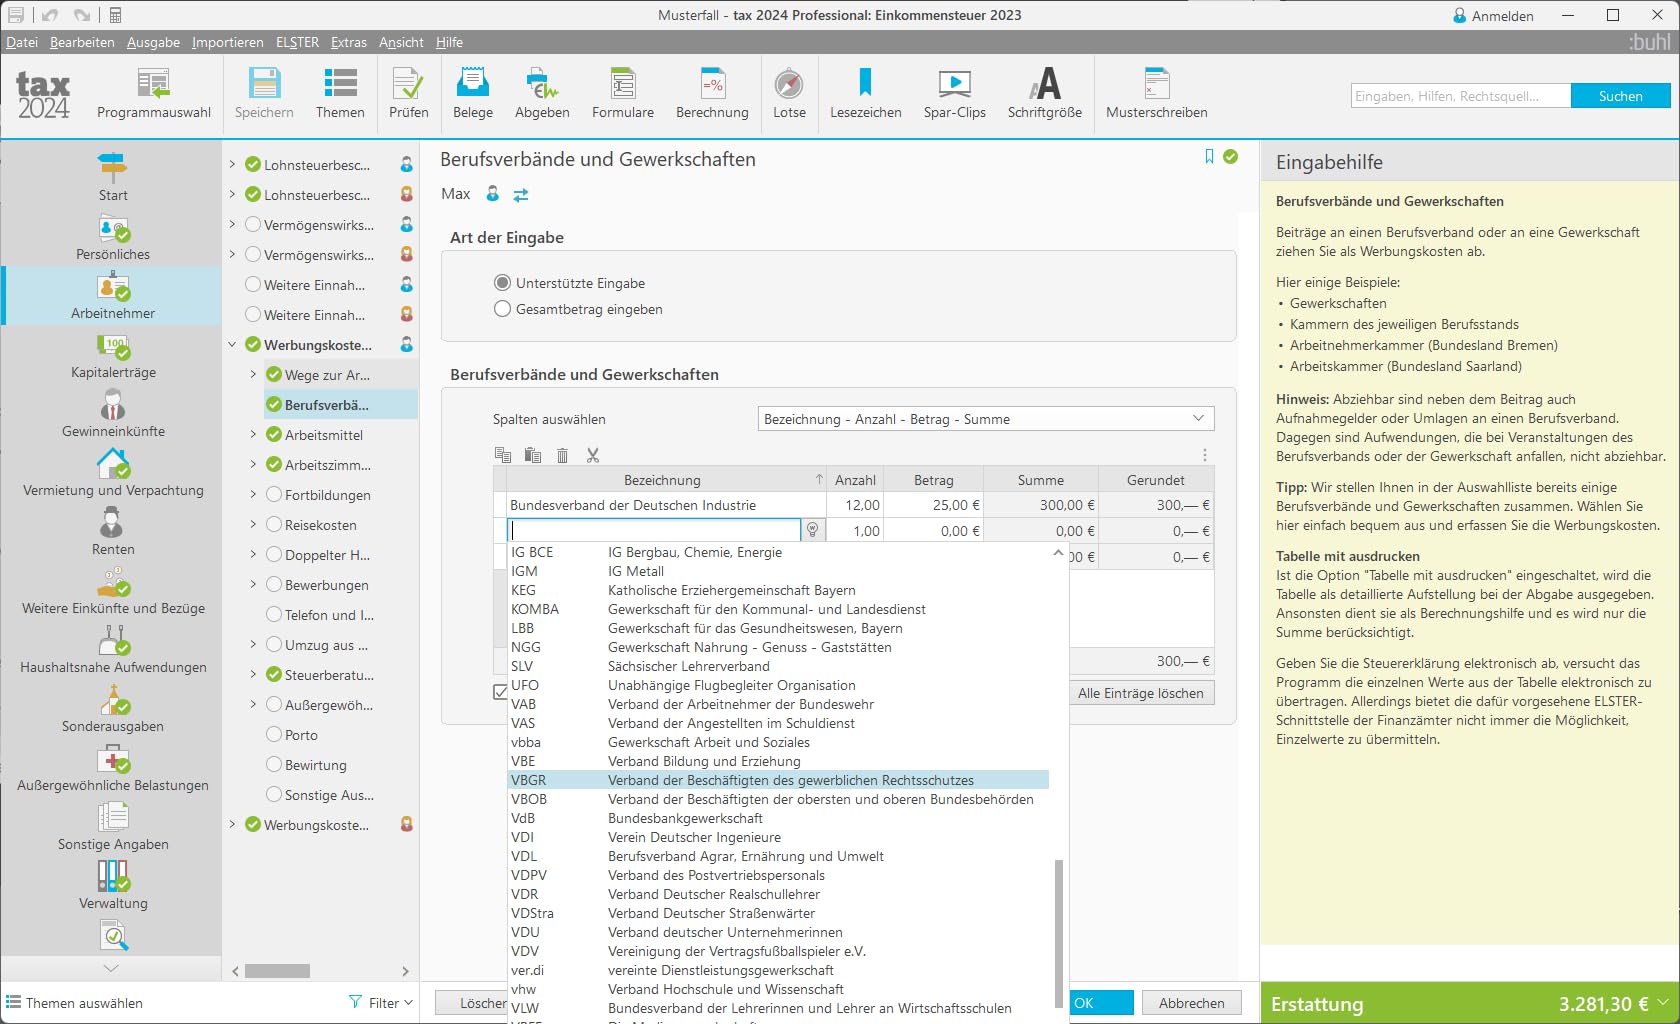Collapse the Werbungskosten tree node
The height and width of the screenshot is (1024, 1680).
[x=232, y=345]
